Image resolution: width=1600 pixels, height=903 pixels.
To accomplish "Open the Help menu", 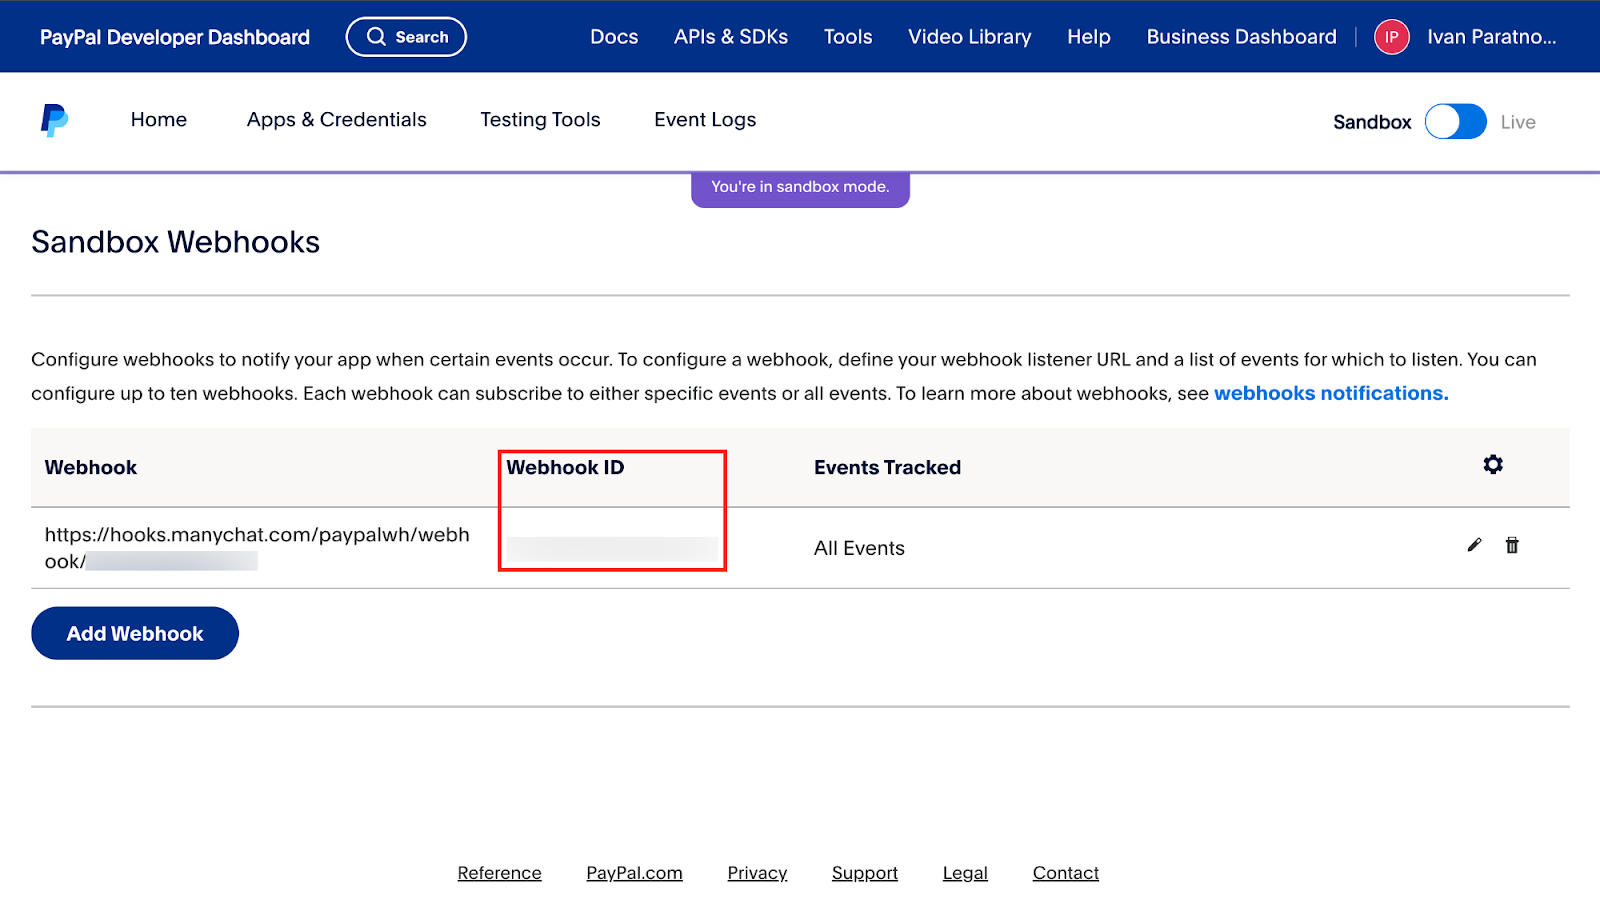I will click(1088, 37).
